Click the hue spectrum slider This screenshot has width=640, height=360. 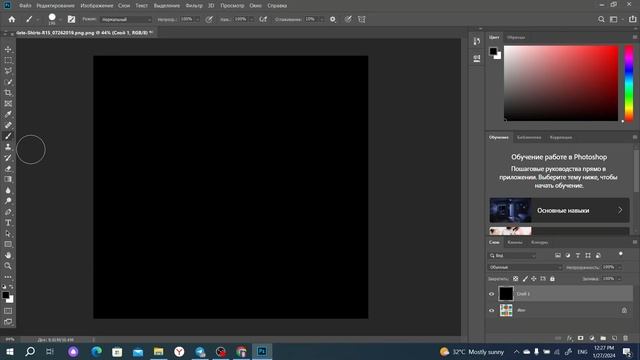pyautogui.click(x=629, y=83)
